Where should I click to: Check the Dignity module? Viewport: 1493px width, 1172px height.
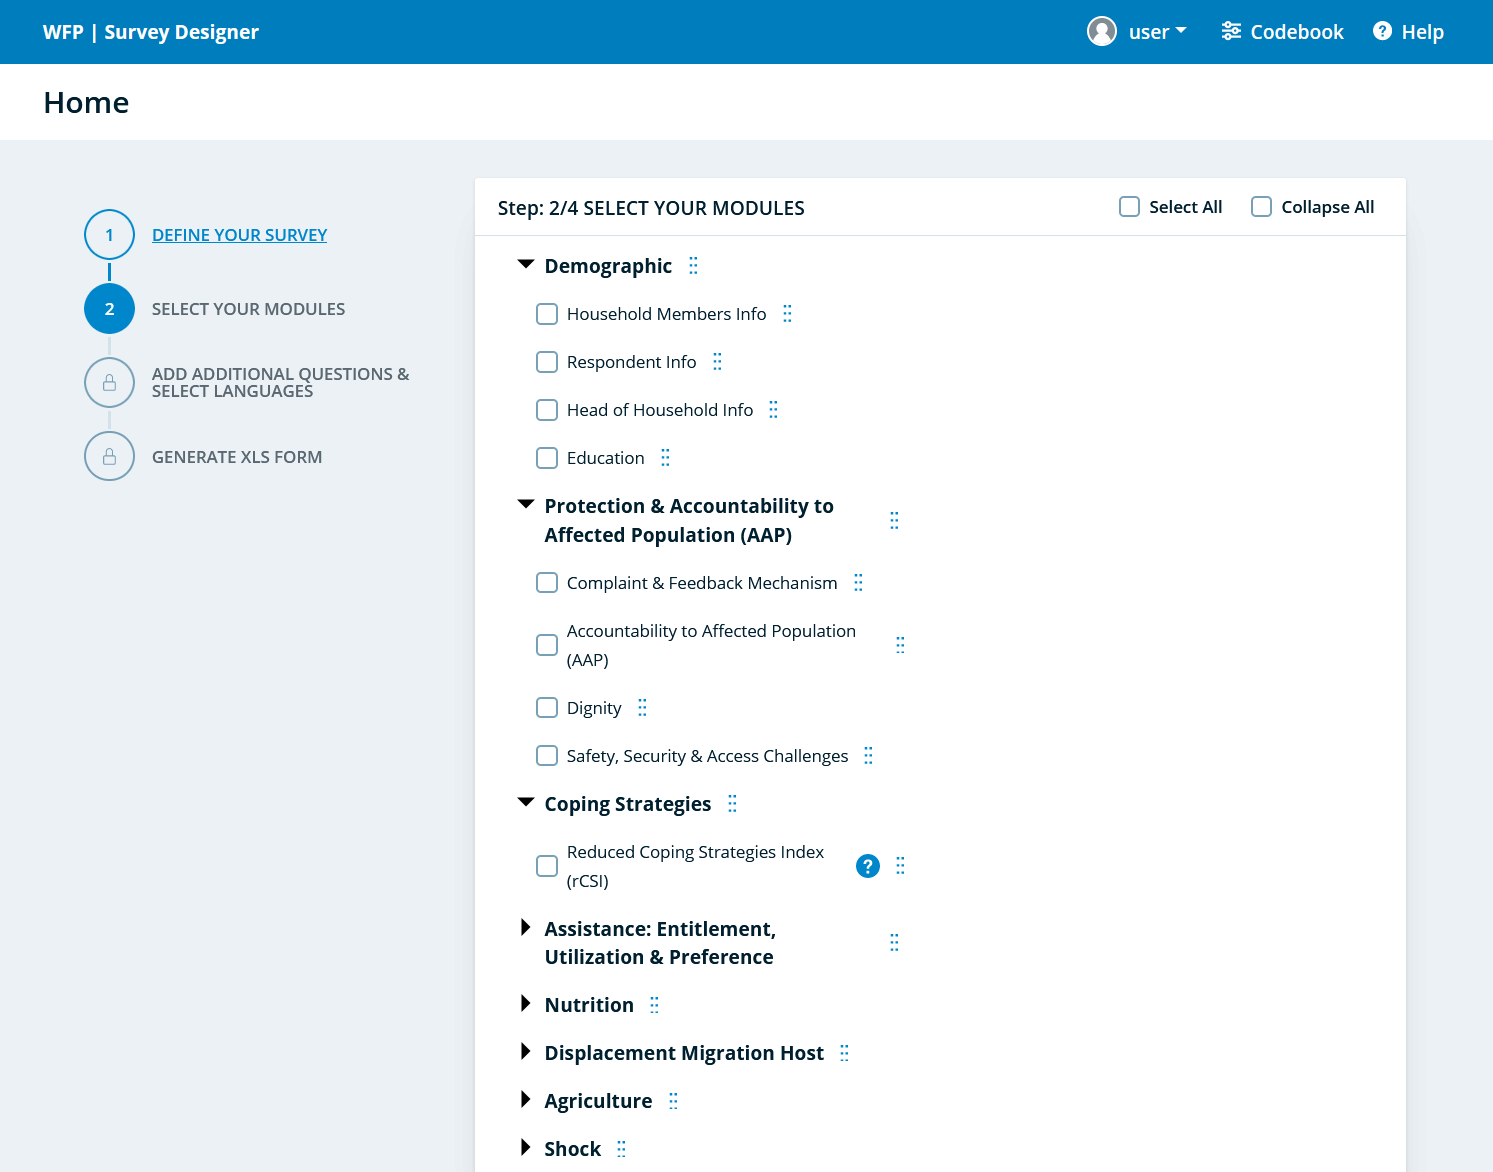(x=547, y=708)
